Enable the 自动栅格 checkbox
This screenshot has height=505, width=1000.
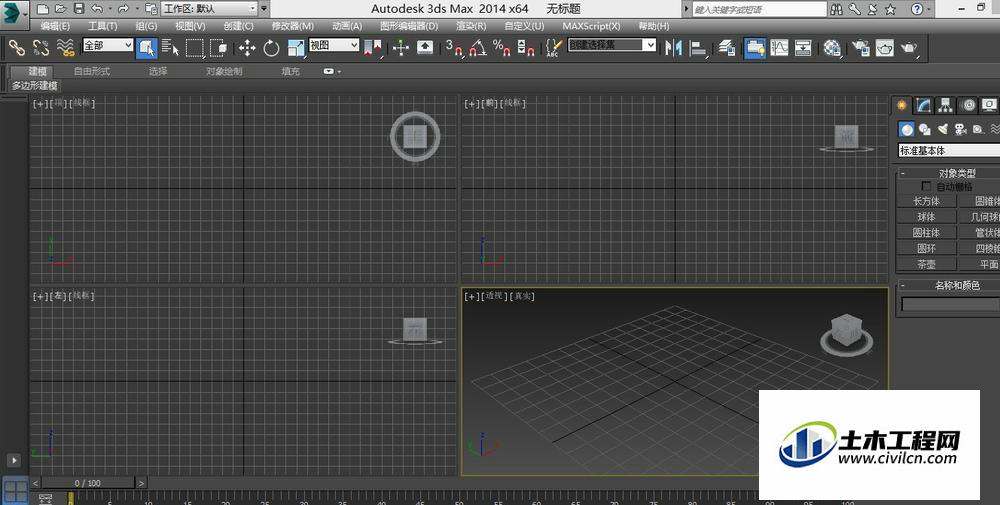927,186
